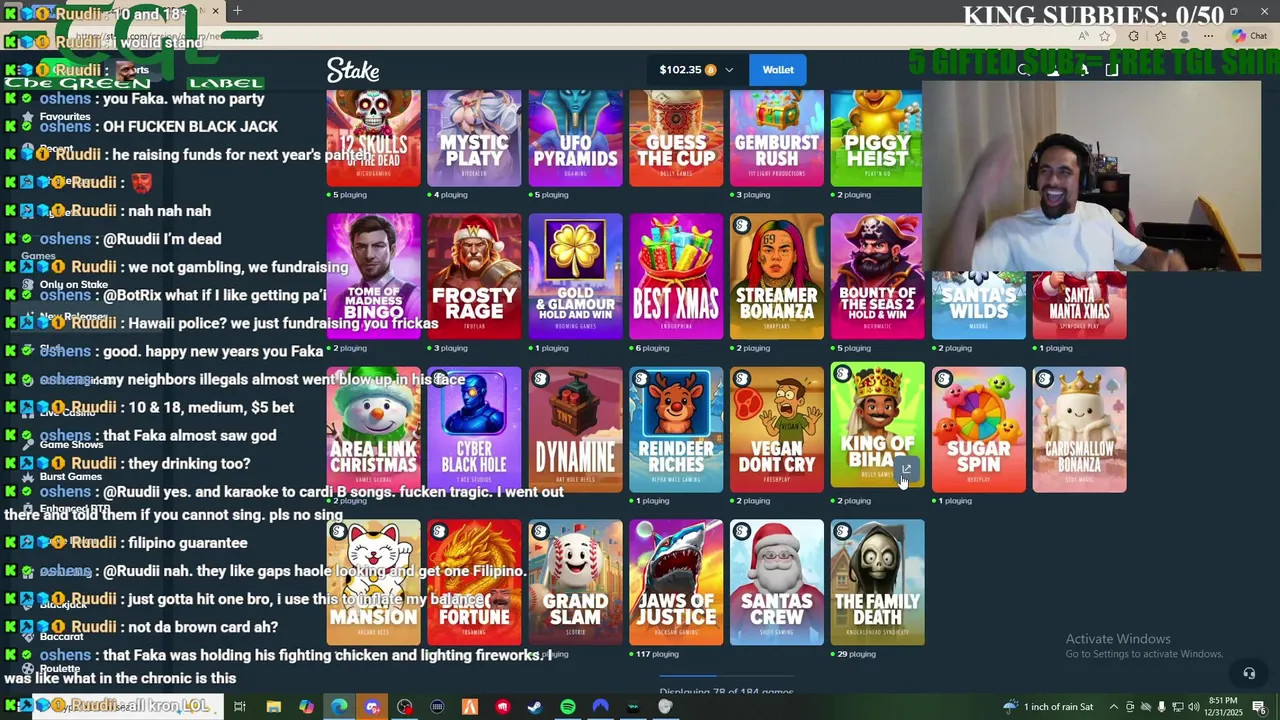Viewport: 1280px width, 720px height.
Task: Select the Guess the Cup game
Action: (676, 138)
